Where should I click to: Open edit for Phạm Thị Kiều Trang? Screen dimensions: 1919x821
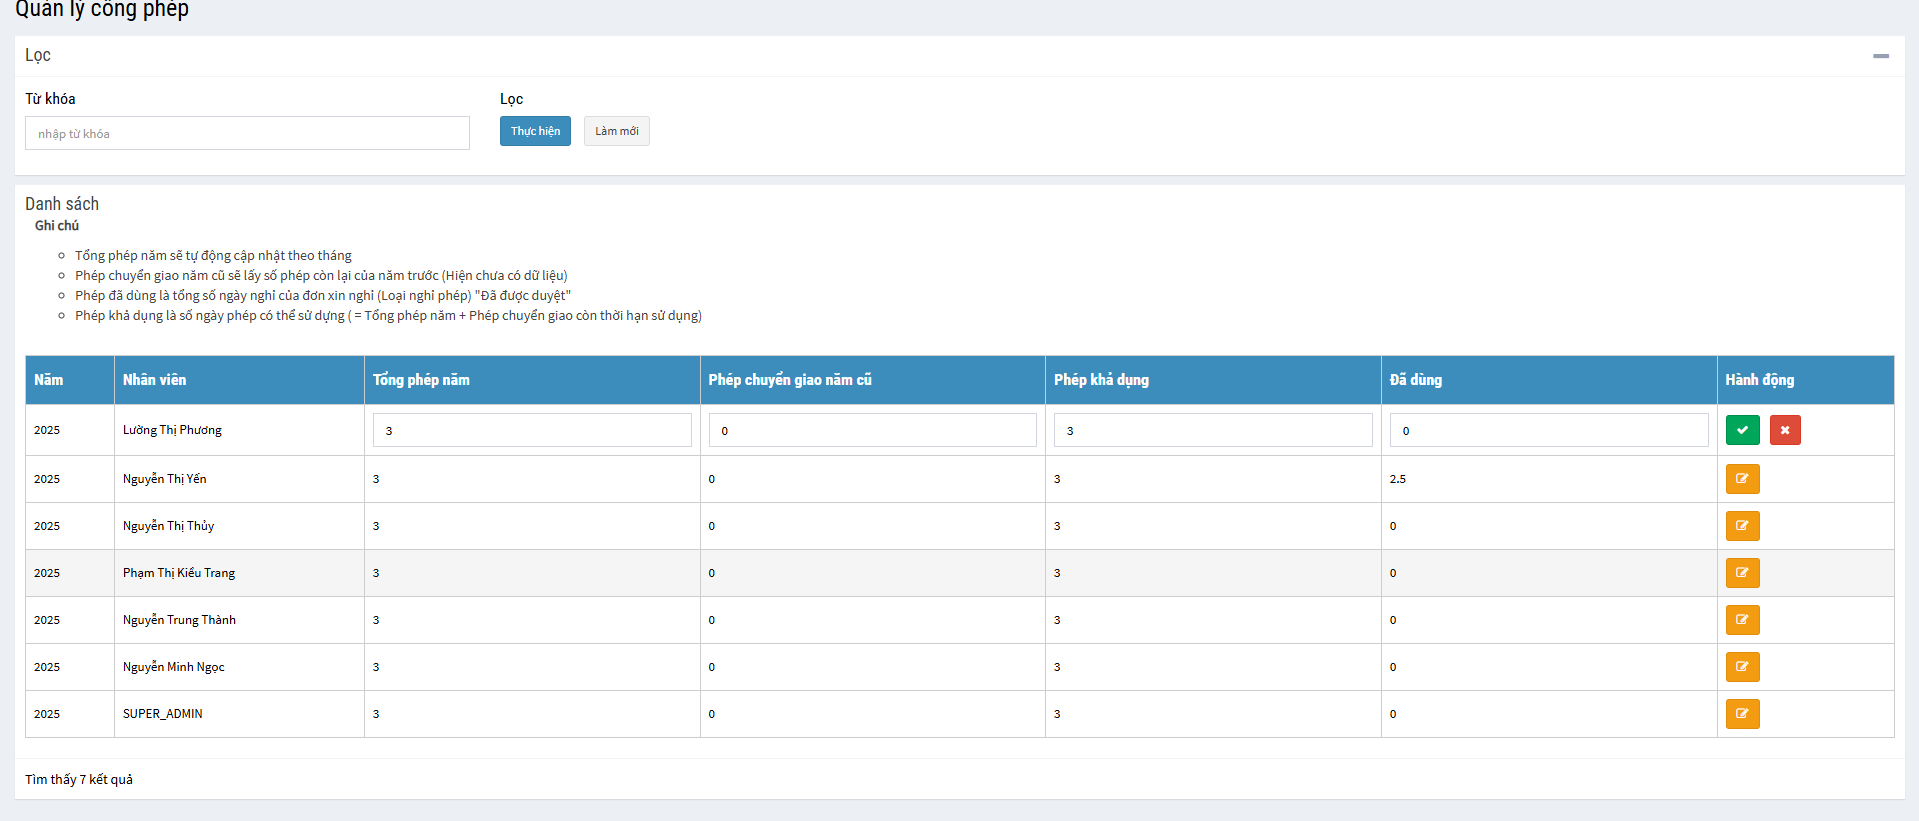1742,573
